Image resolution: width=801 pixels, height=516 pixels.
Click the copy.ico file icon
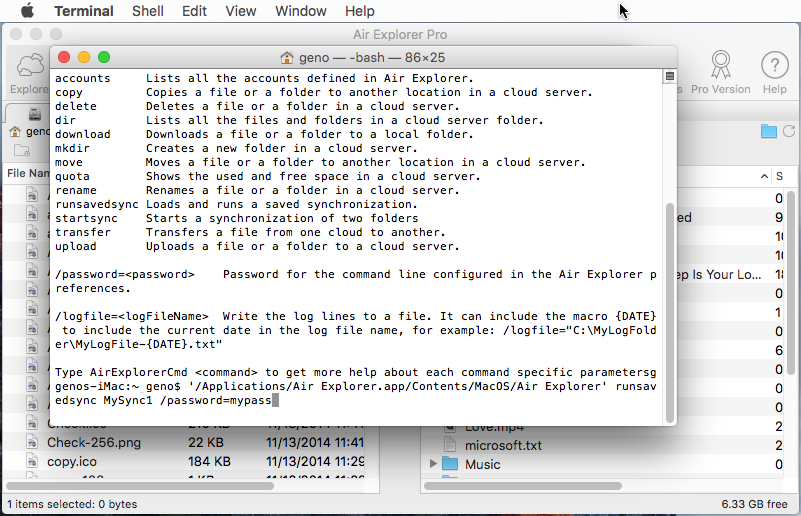32,461
